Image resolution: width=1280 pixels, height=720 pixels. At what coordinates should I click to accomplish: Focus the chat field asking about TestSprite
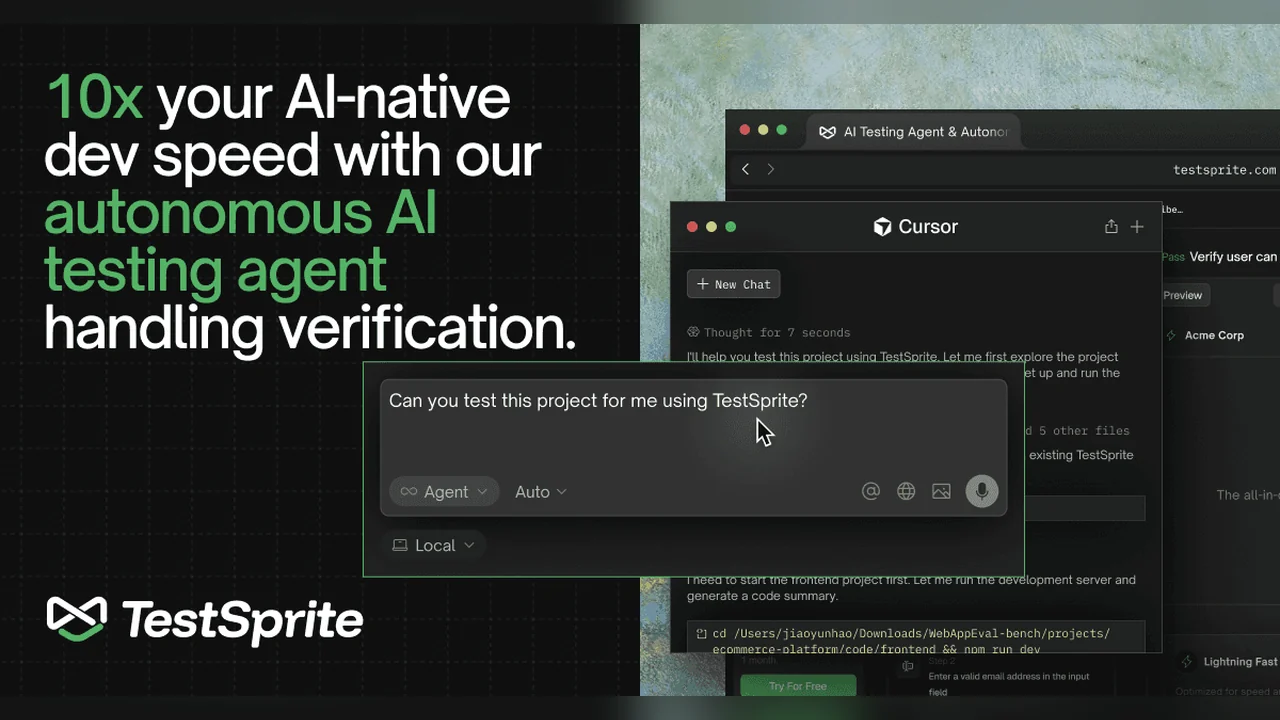(x=693, y=447)
